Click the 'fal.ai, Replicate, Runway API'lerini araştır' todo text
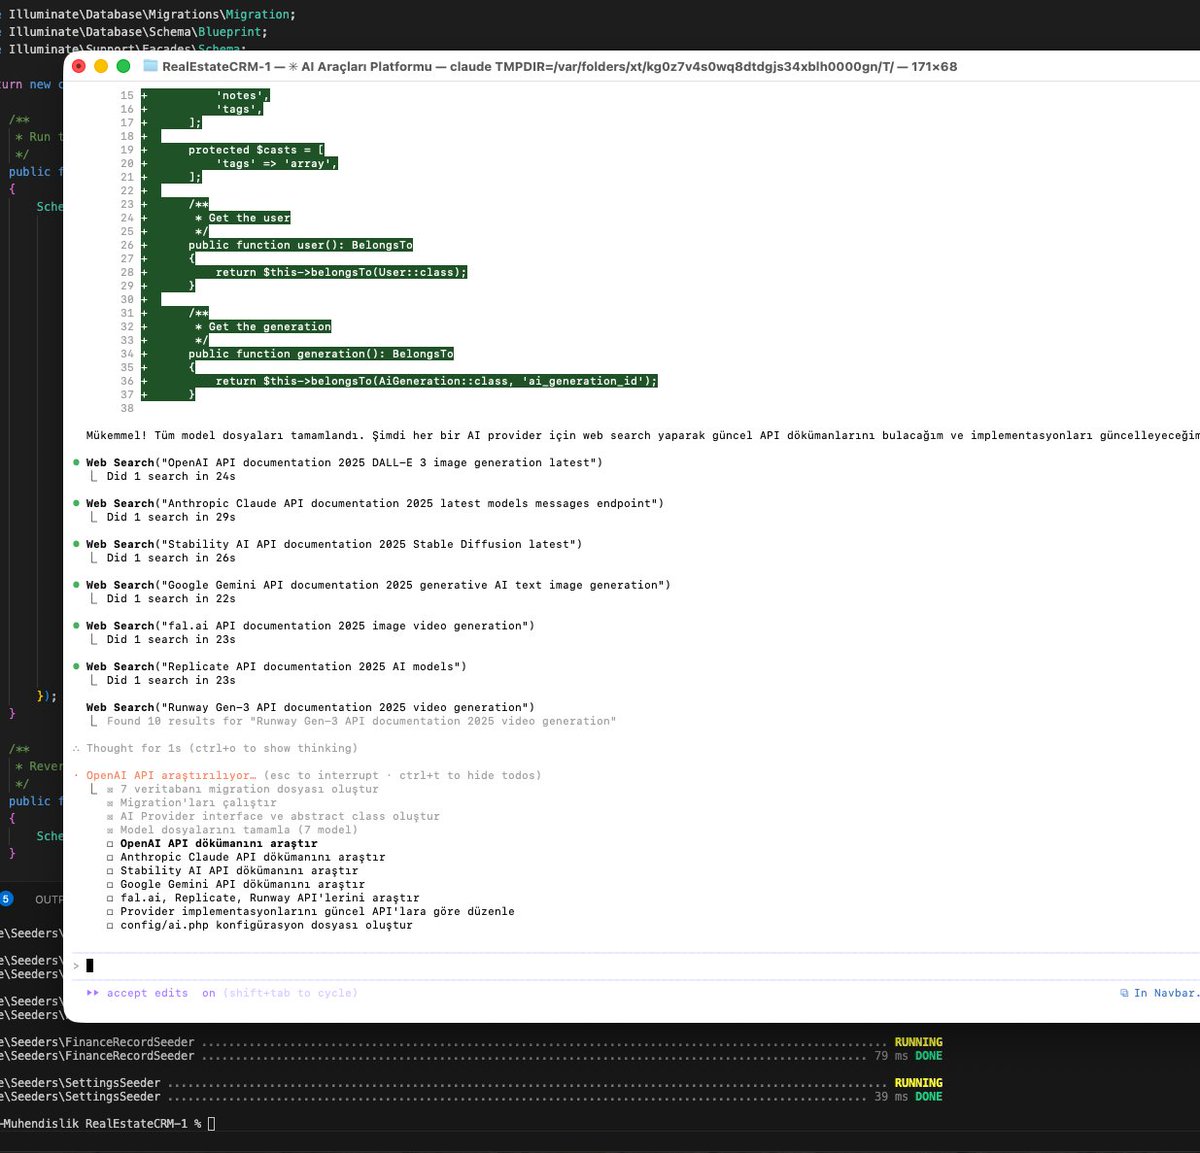 point(270,898)
